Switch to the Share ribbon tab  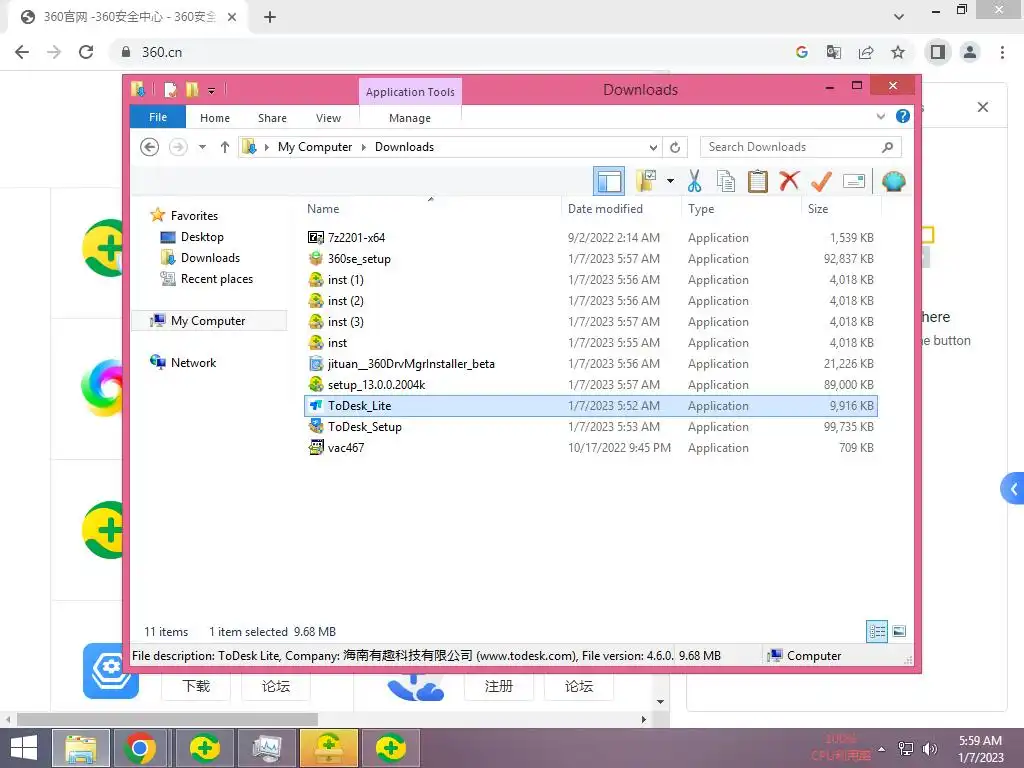pos(272,118)
